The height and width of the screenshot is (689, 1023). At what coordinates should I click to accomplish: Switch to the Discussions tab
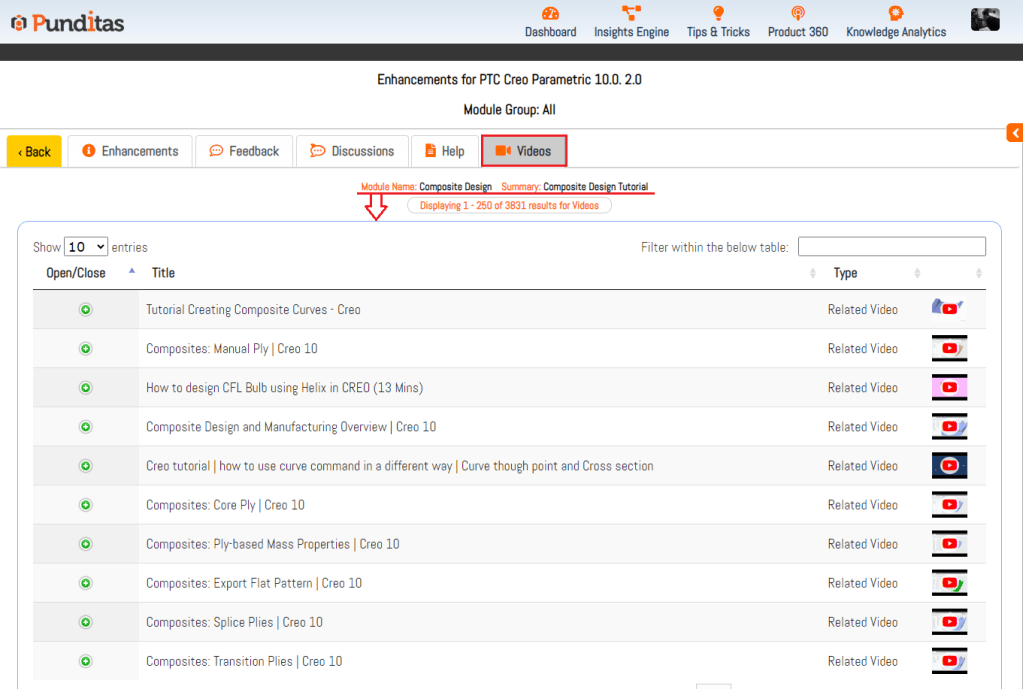pos(352,151)
